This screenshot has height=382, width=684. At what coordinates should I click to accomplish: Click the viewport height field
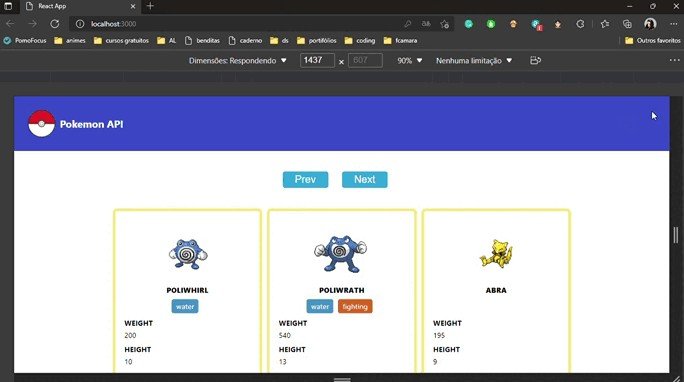pyautogui.click(x=365, y=60)
